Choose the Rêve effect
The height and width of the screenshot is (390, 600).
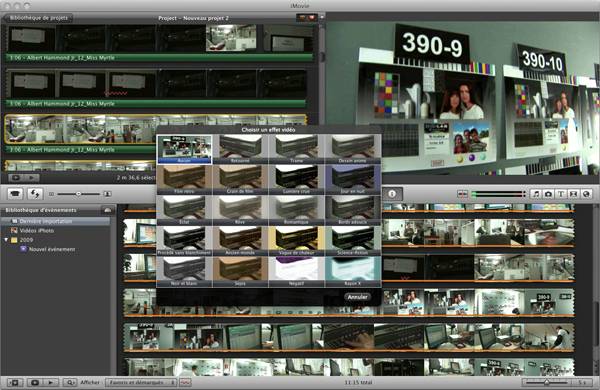(x=240, y=211)
